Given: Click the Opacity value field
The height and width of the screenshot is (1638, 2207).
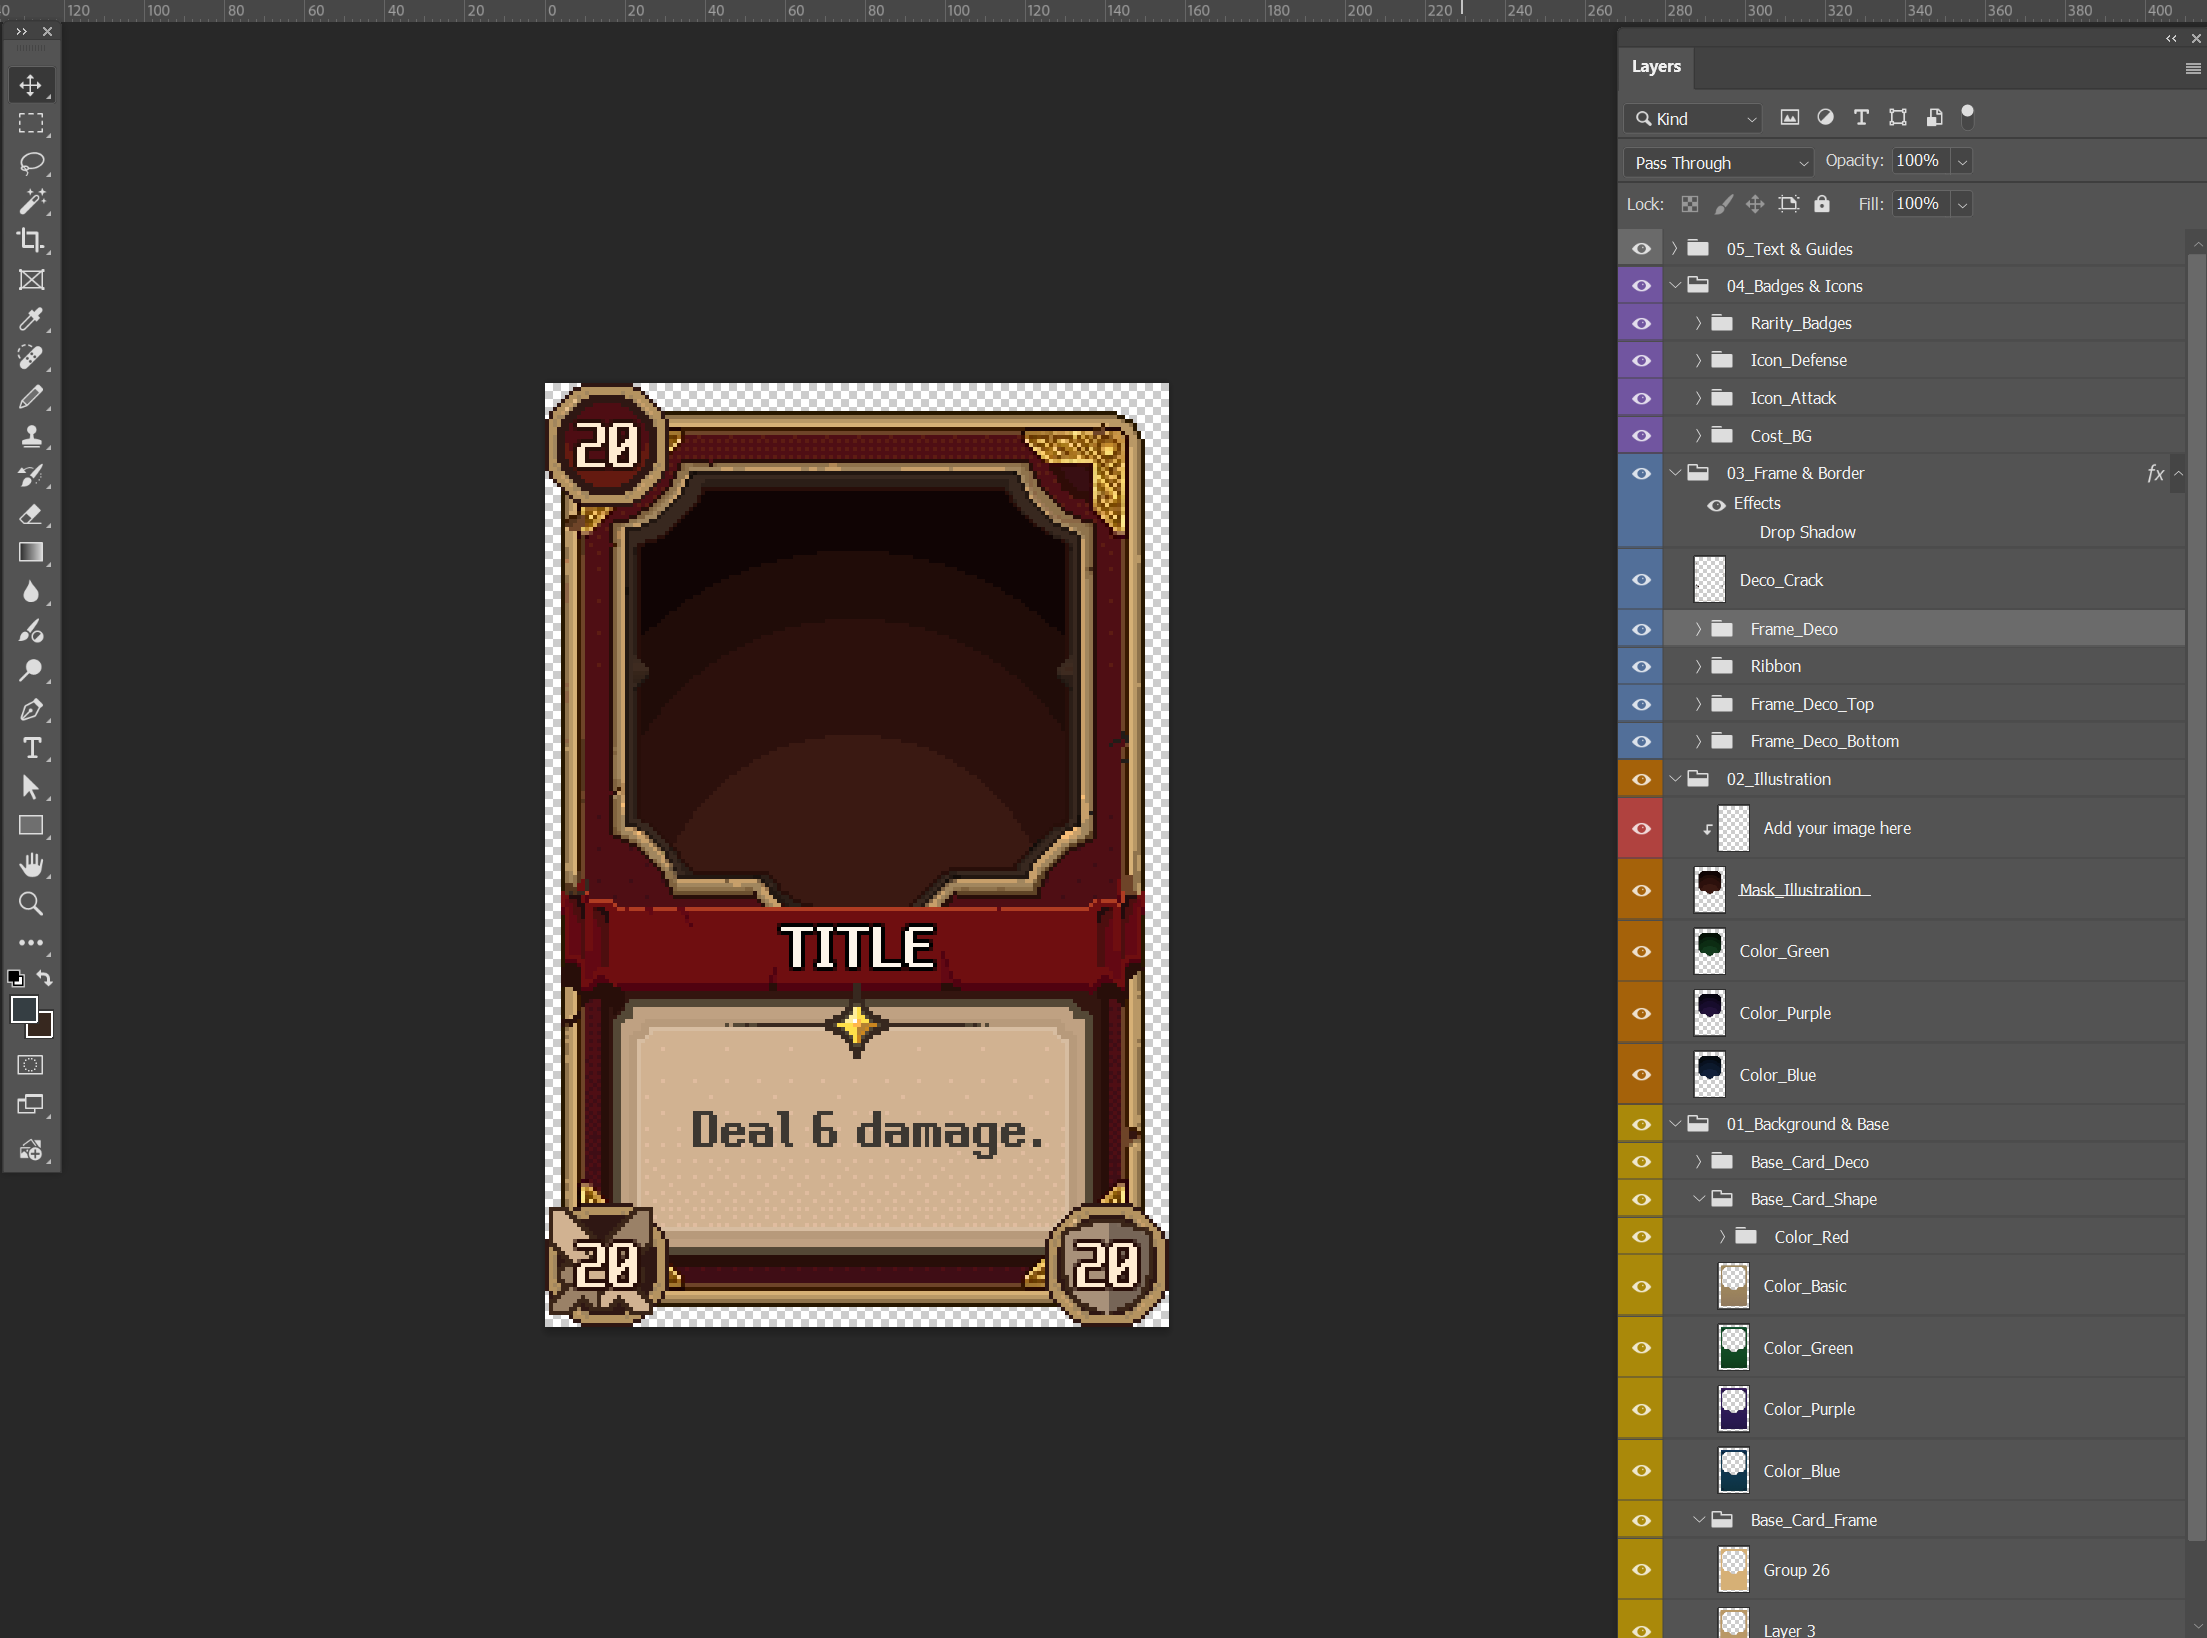Looking at the screenshot, I should coord(1918,161).
